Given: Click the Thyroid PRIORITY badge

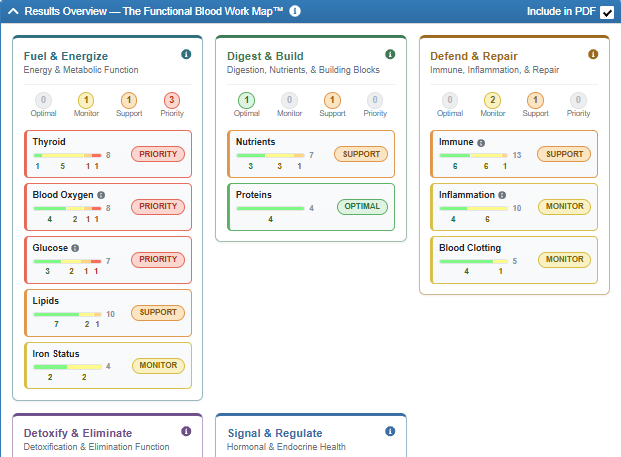Looking at the screenshot, I should coord(158,154).
